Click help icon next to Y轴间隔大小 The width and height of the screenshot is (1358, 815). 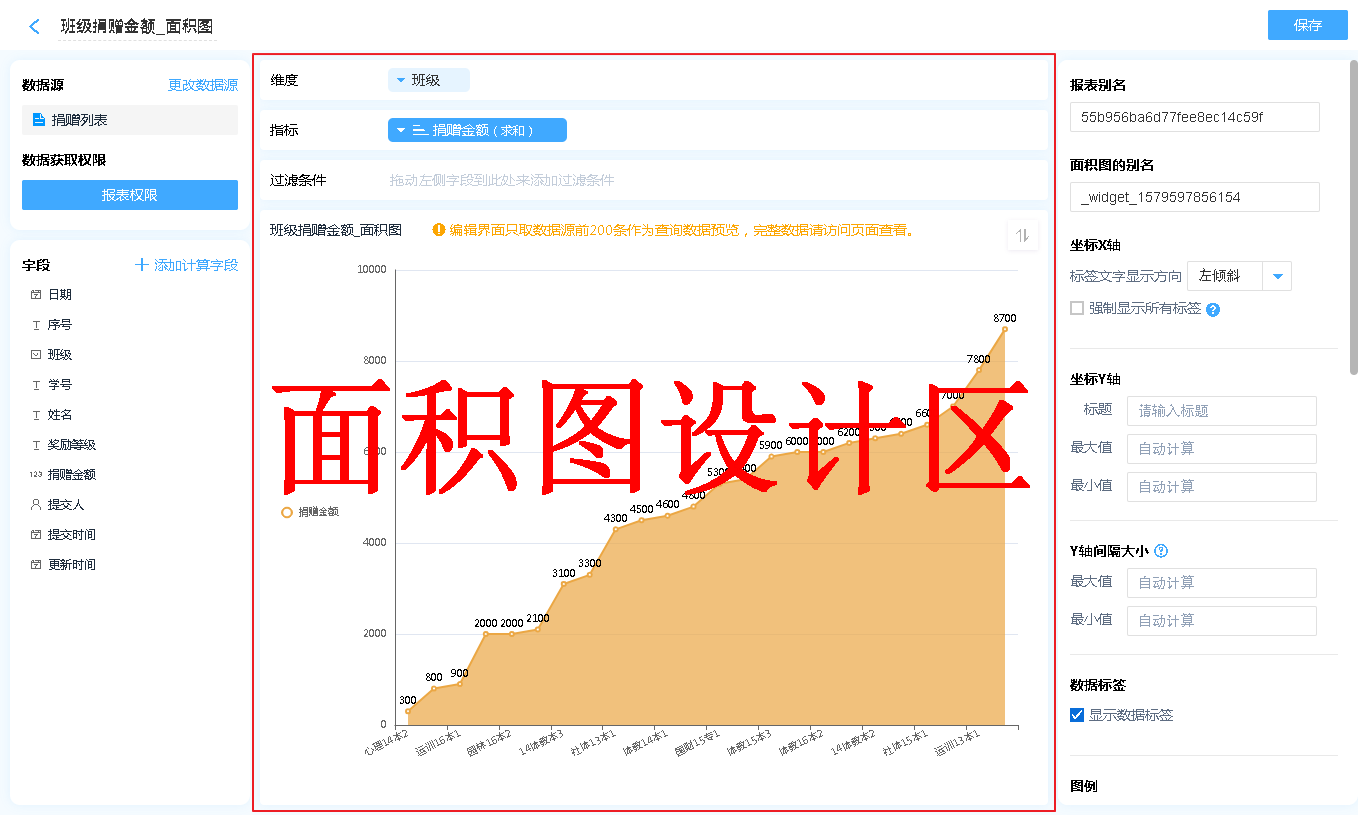(x=1161, y=551)
